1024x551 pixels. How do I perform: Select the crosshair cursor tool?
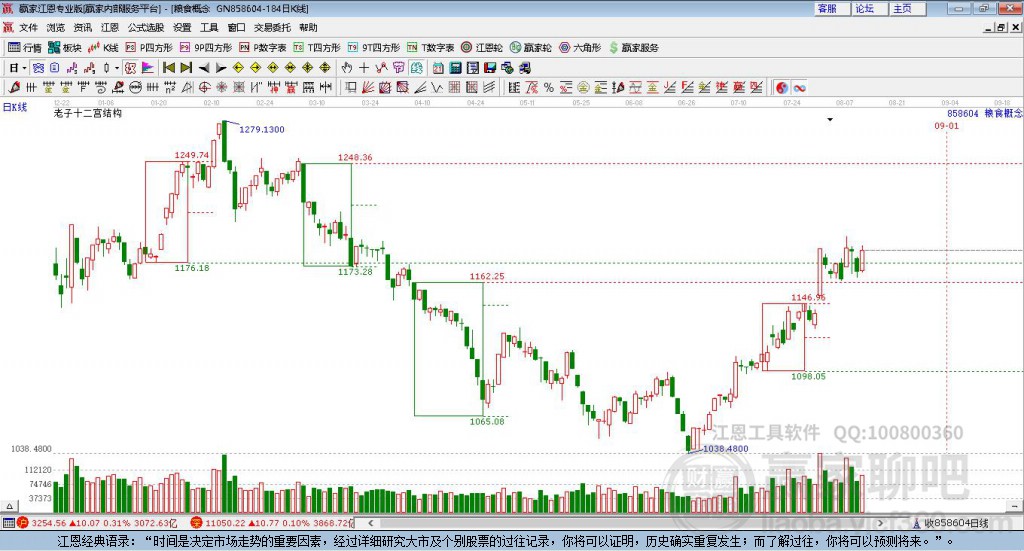[x=364, y=68]
